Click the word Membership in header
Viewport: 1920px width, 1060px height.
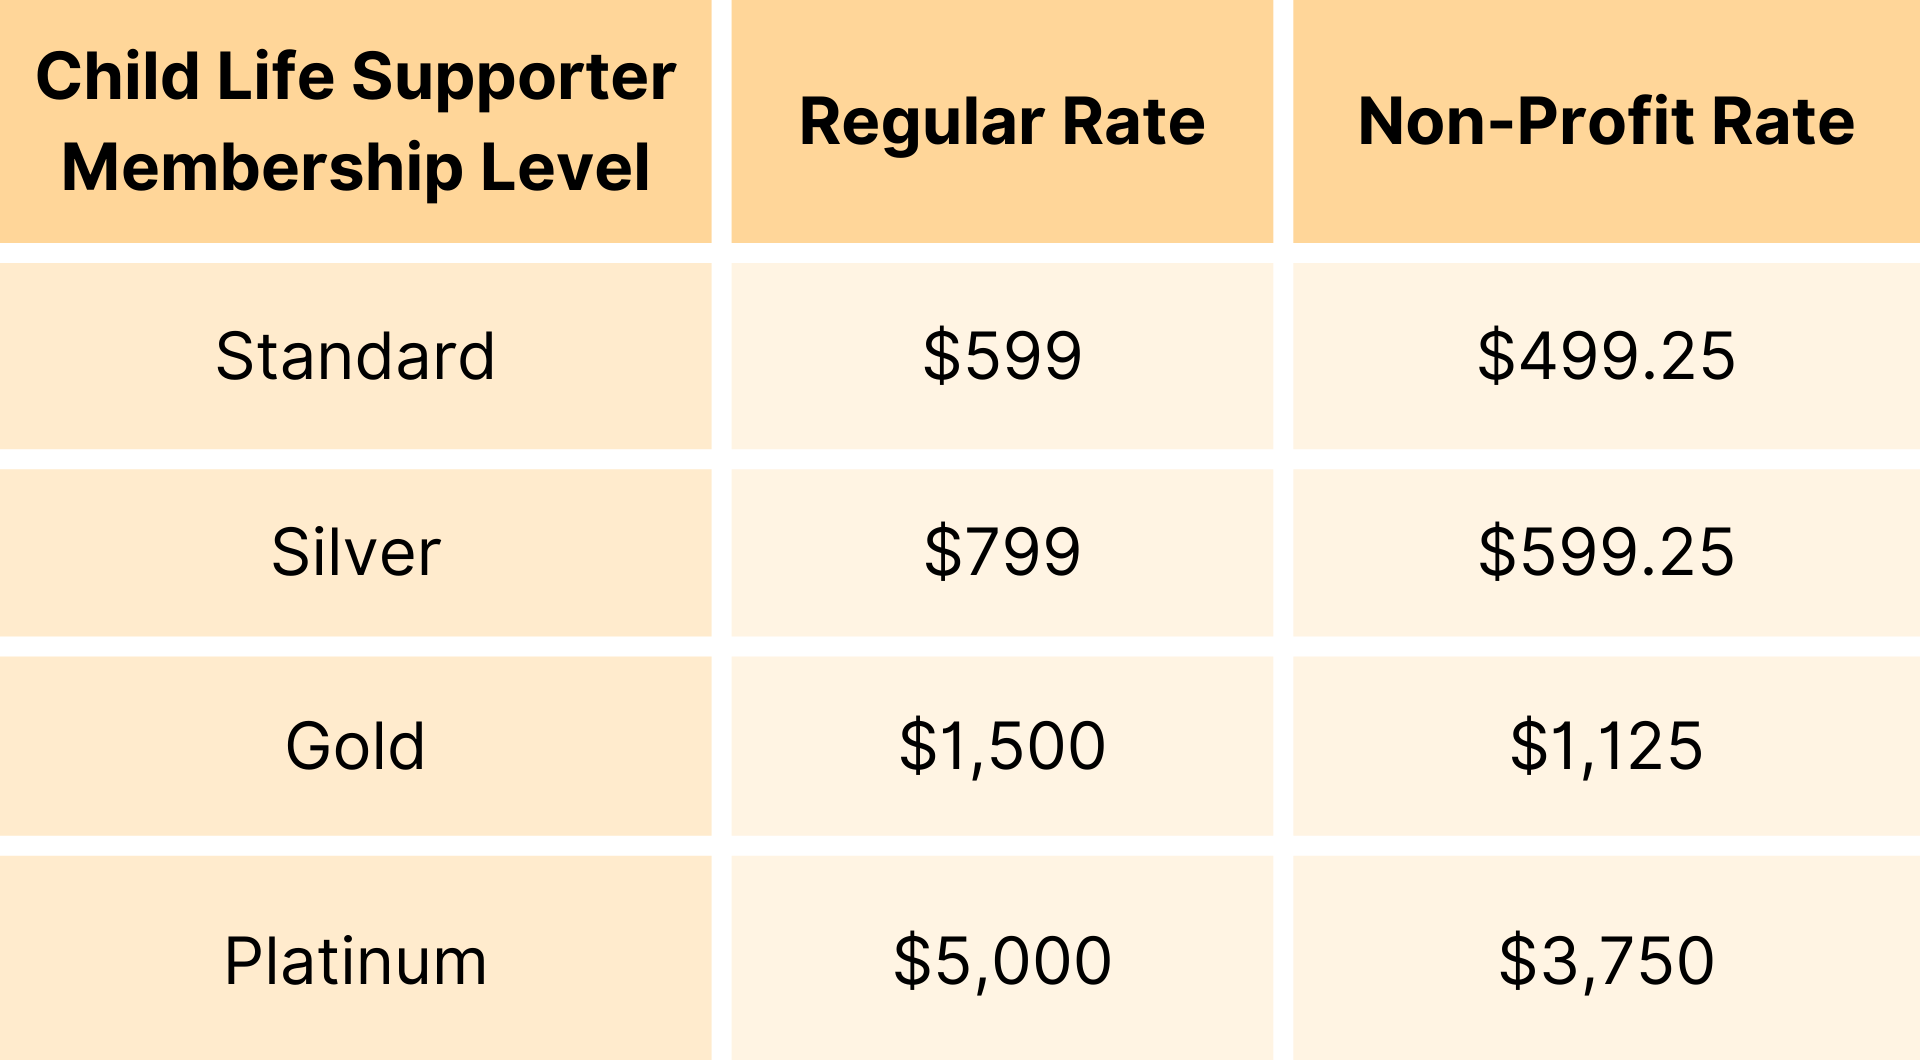(x=262, y=167)
